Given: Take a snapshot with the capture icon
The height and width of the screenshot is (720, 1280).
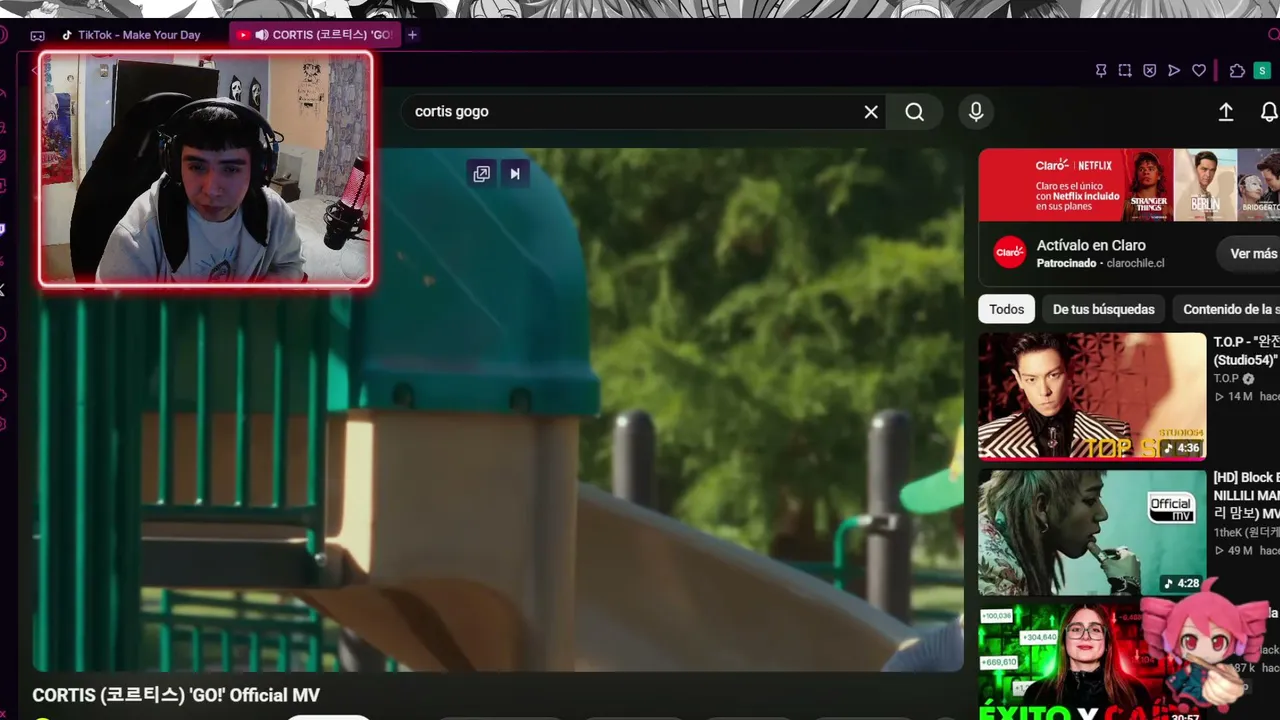Looking at the screenshot, I should (x=1125, y=71).
